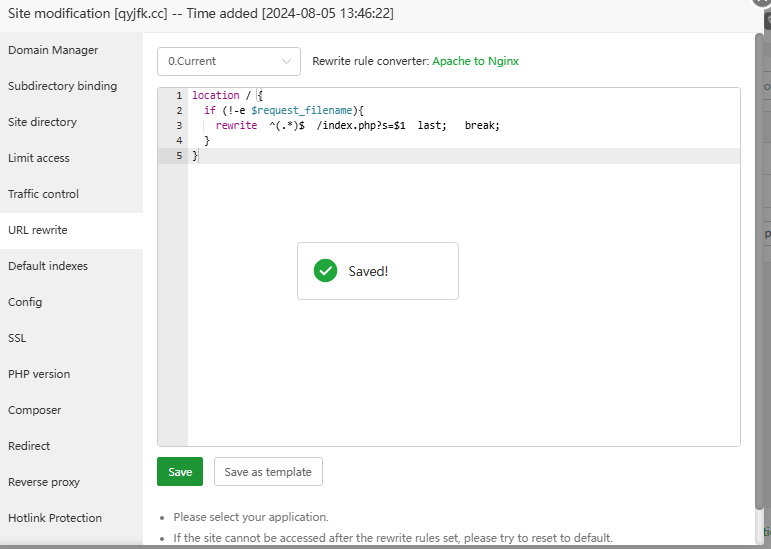The width and height of the screenshot is (771, 549).
Task: Go to the SSL settings tab
Action: (17, 338)
